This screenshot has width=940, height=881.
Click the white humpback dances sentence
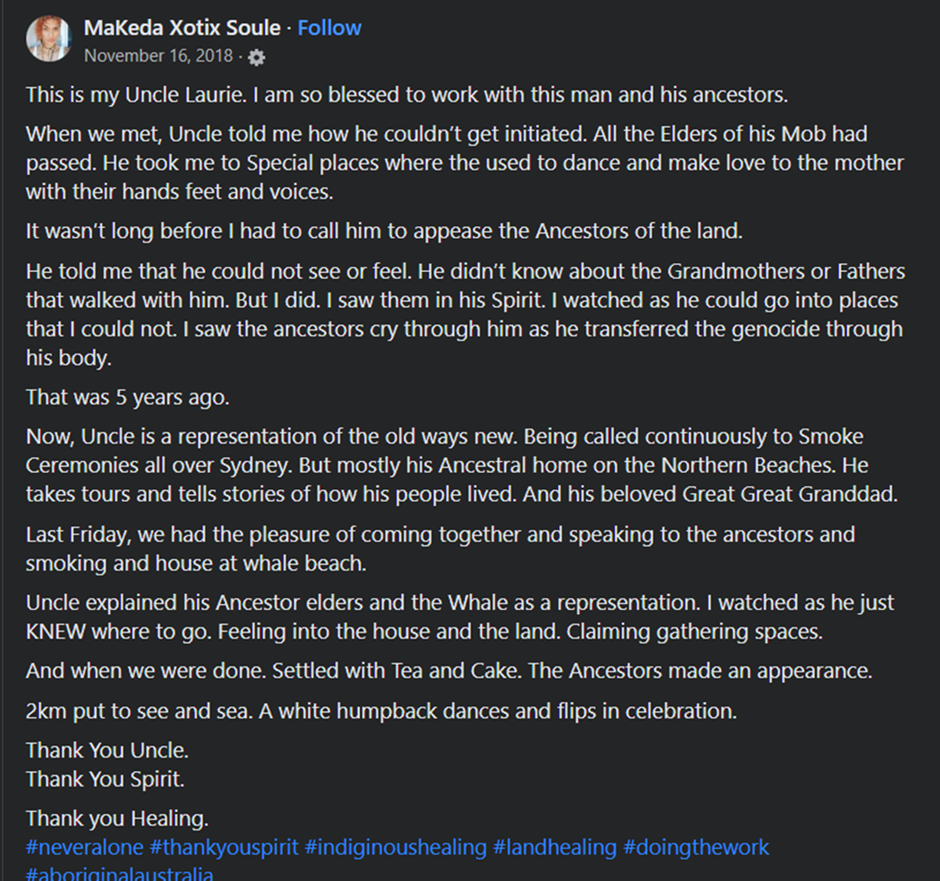click(380, 711)
